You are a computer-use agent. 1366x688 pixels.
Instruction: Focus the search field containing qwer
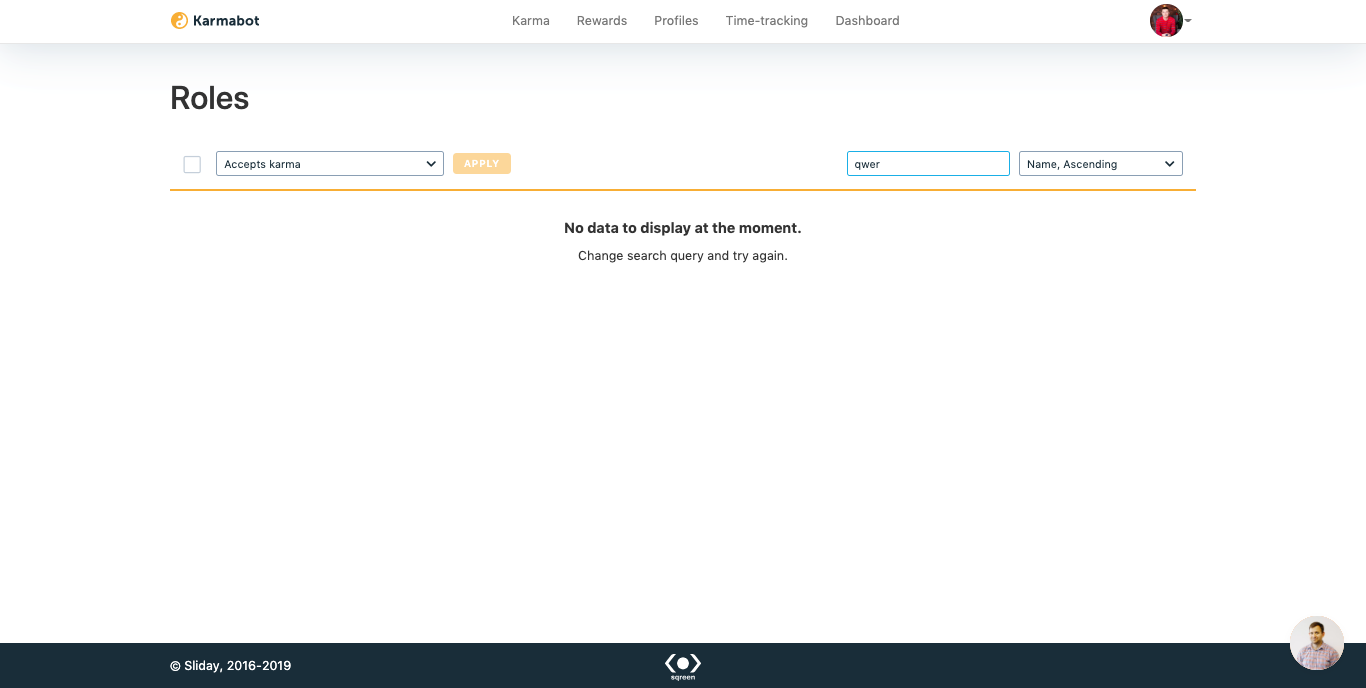click(x=928, y=164)
